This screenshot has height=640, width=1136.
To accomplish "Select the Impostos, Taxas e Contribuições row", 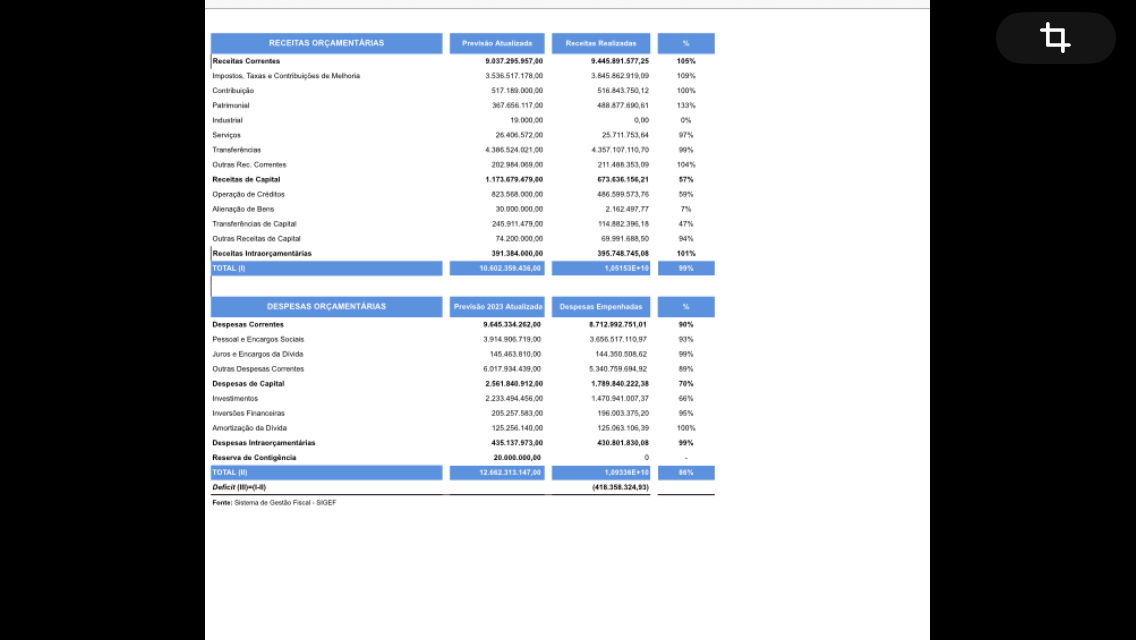I will pos(286,76).
